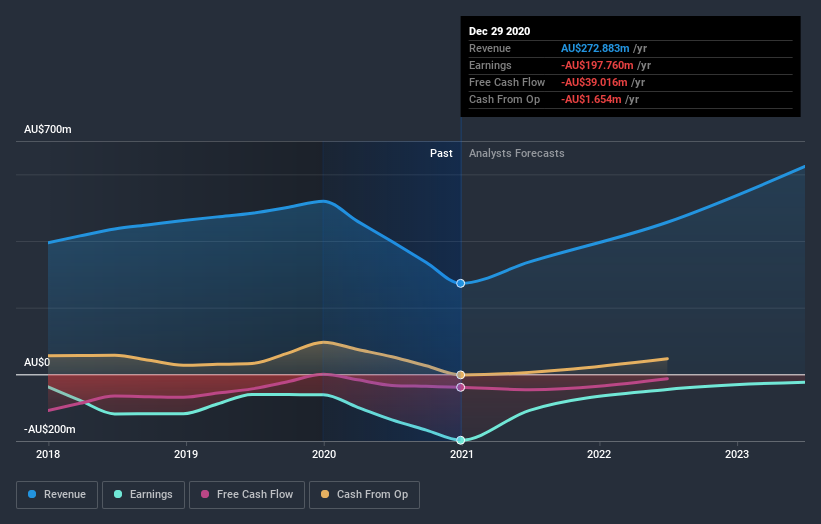Click the 2022 x-axis label

599,454
